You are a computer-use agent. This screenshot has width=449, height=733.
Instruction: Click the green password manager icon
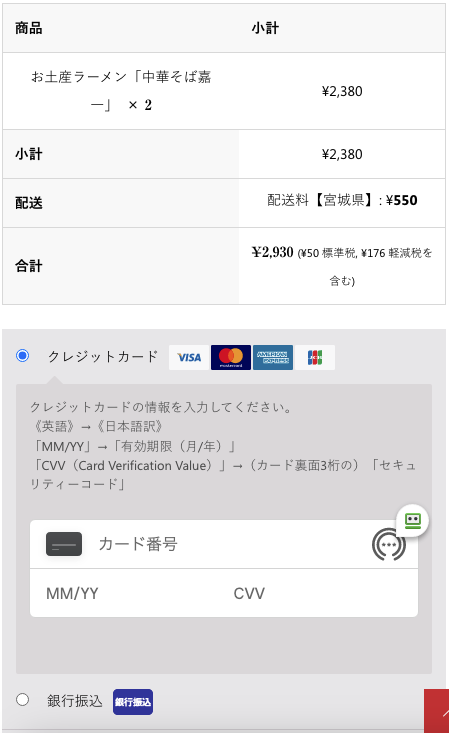413,520
